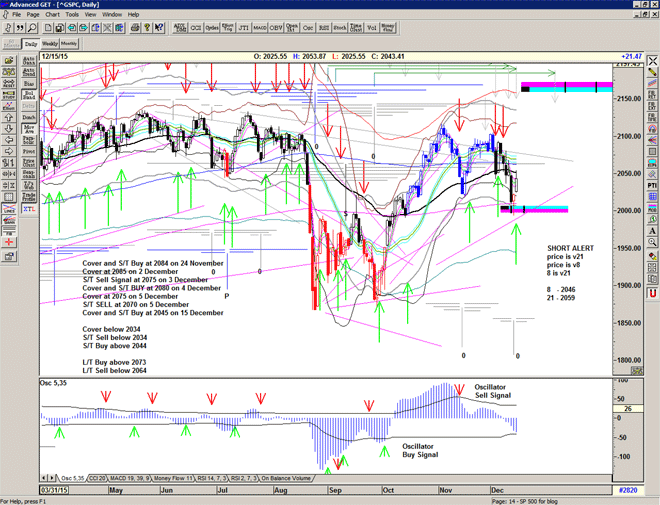This screenshot has height=505, width=660.
Task: Click the Auto Gann button
Action: click(x=27, y=61)
